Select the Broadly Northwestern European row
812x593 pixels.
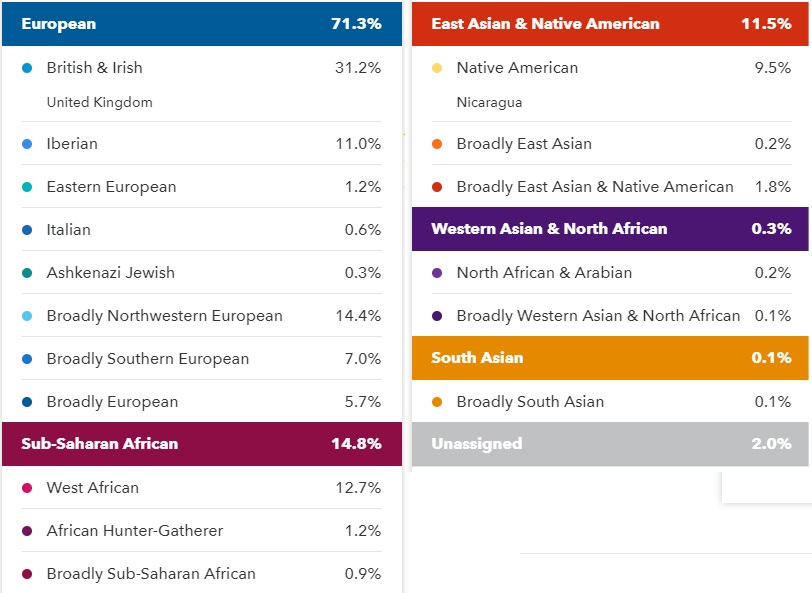(x=202, y=315)
